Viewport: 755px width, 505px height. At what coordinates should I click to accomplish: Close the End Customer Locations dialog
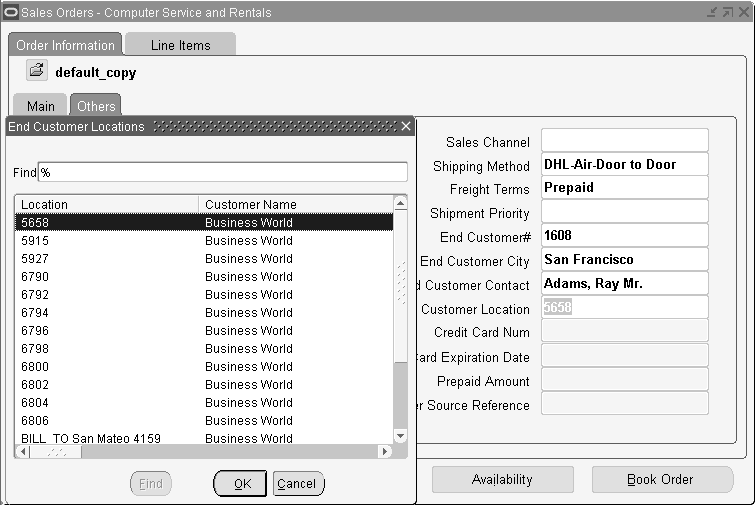coord(406,126)
